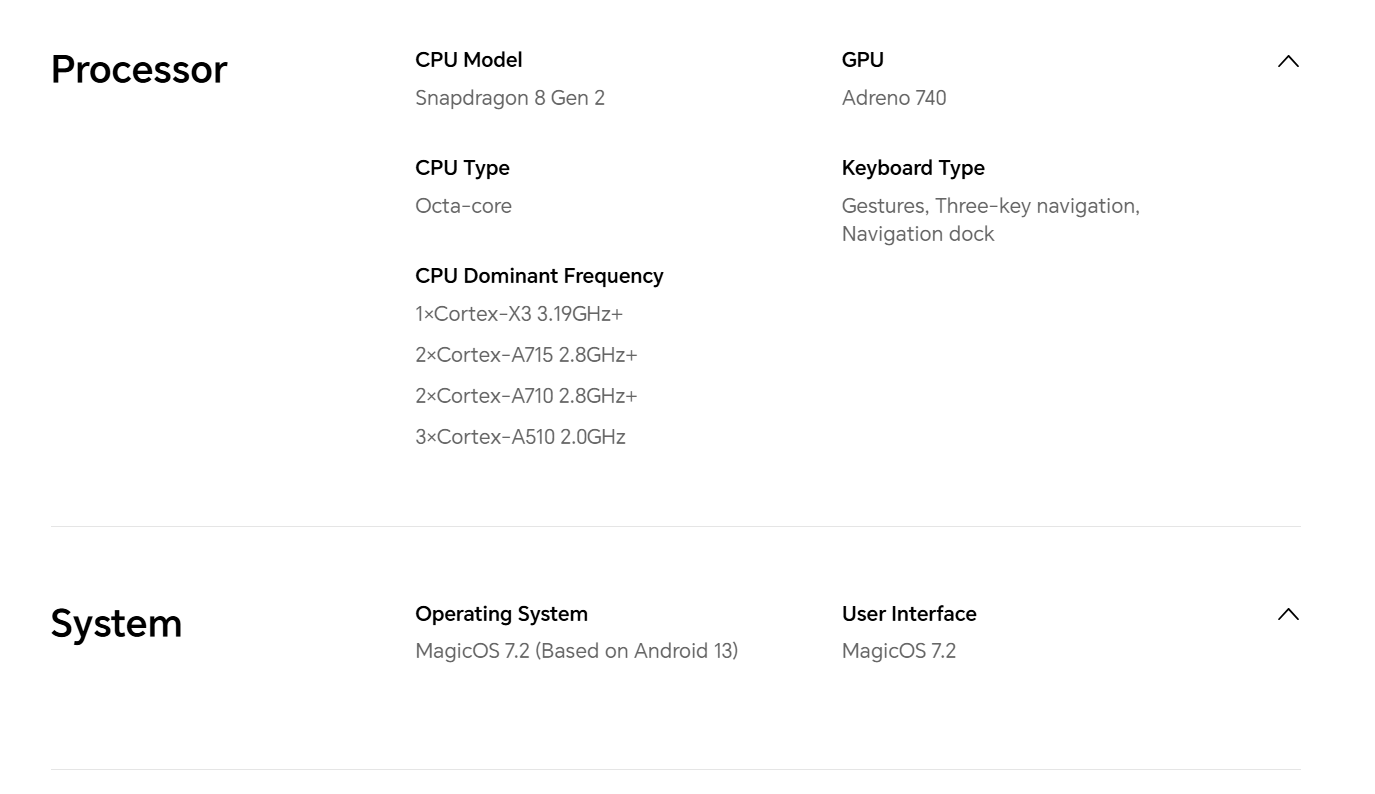Click the Gestures, Three-key navigation text

point(990,206)
